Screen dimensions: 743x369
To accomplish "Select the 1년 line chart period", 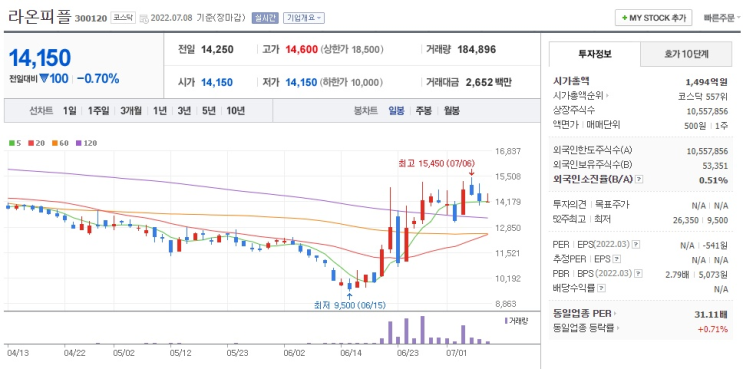I will click(160, 111).
